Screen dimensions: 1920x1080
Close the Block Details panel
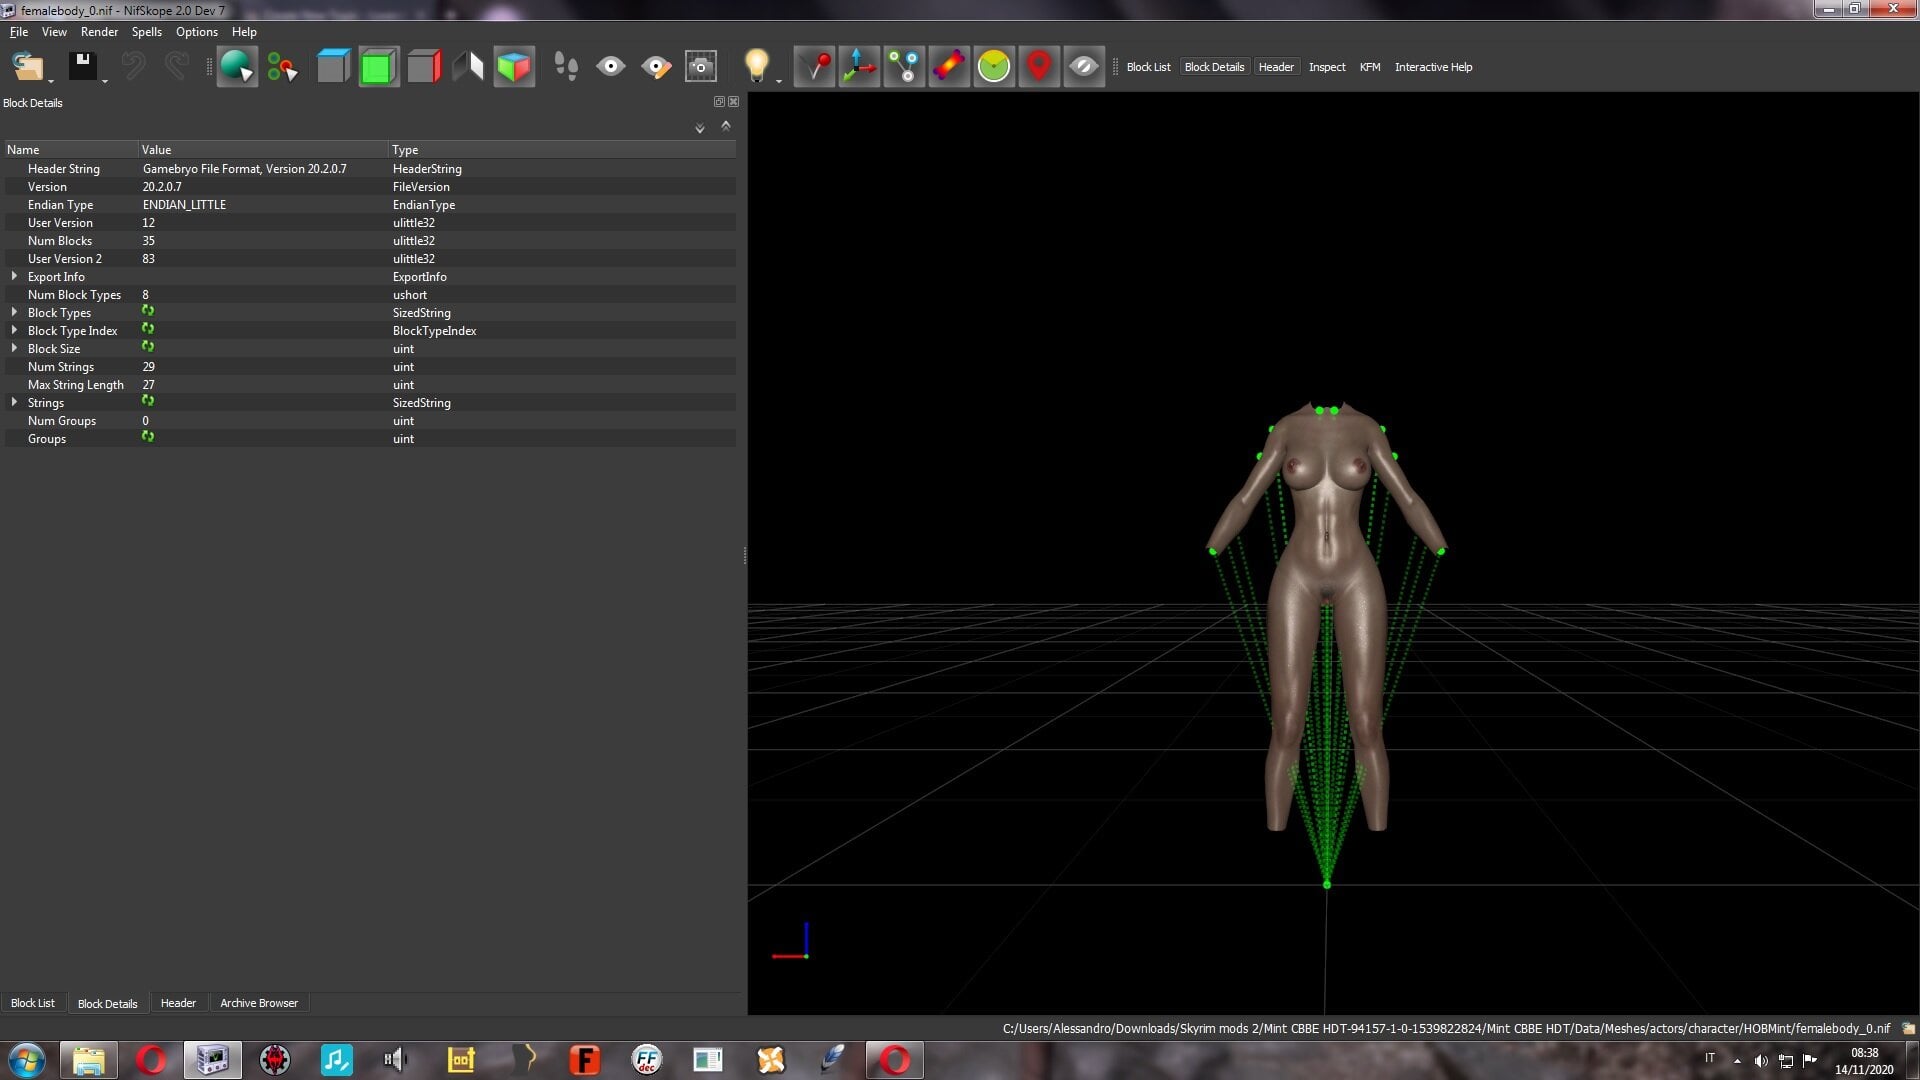pyautogui.click(x=734, y=102)
